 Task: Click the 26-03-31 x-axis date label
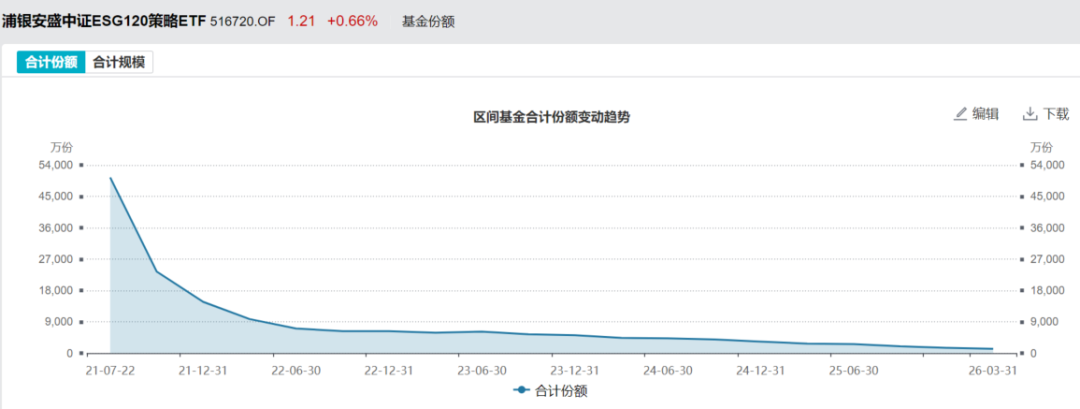click(993, 370)
